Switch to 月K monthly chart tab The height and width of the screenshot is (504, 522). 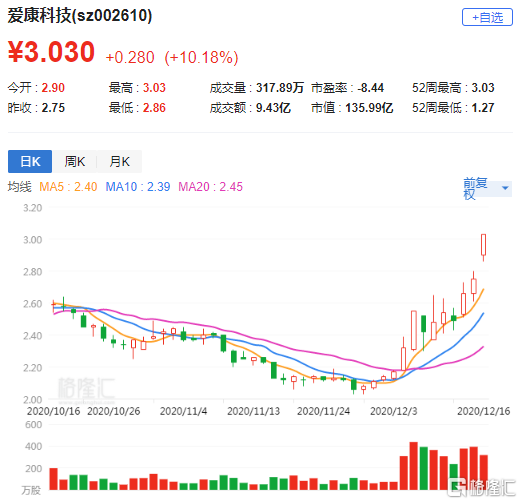pyautogui.click(x=119, y=161)
